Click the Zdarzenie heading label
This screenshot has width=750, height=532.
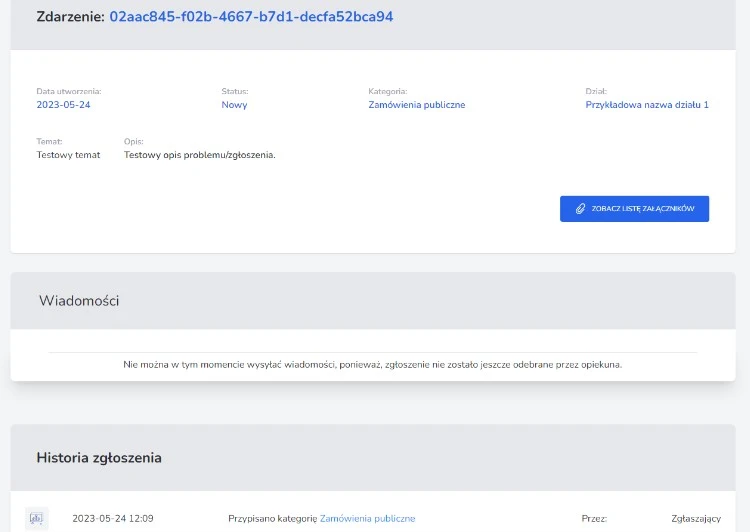tap(70, 17)
